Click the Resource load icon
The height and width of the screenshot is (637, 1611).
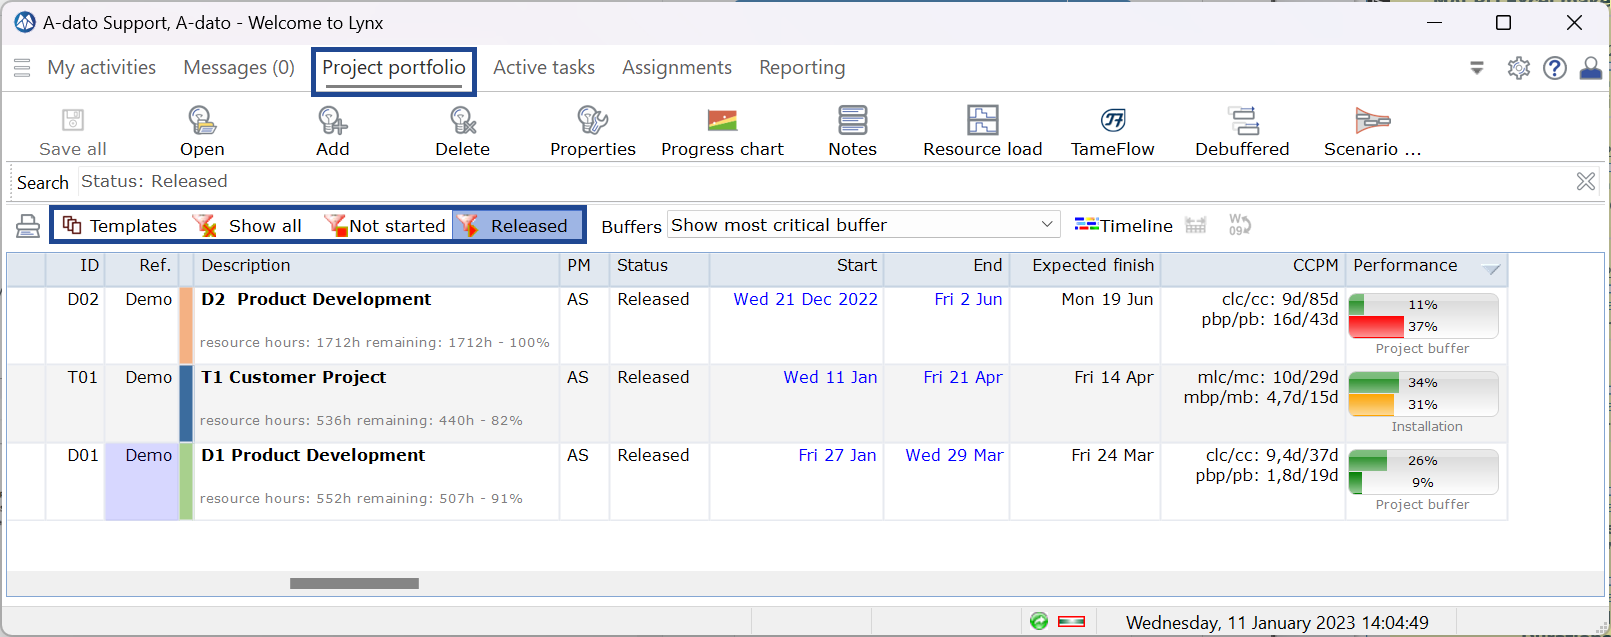pos(982,120)
